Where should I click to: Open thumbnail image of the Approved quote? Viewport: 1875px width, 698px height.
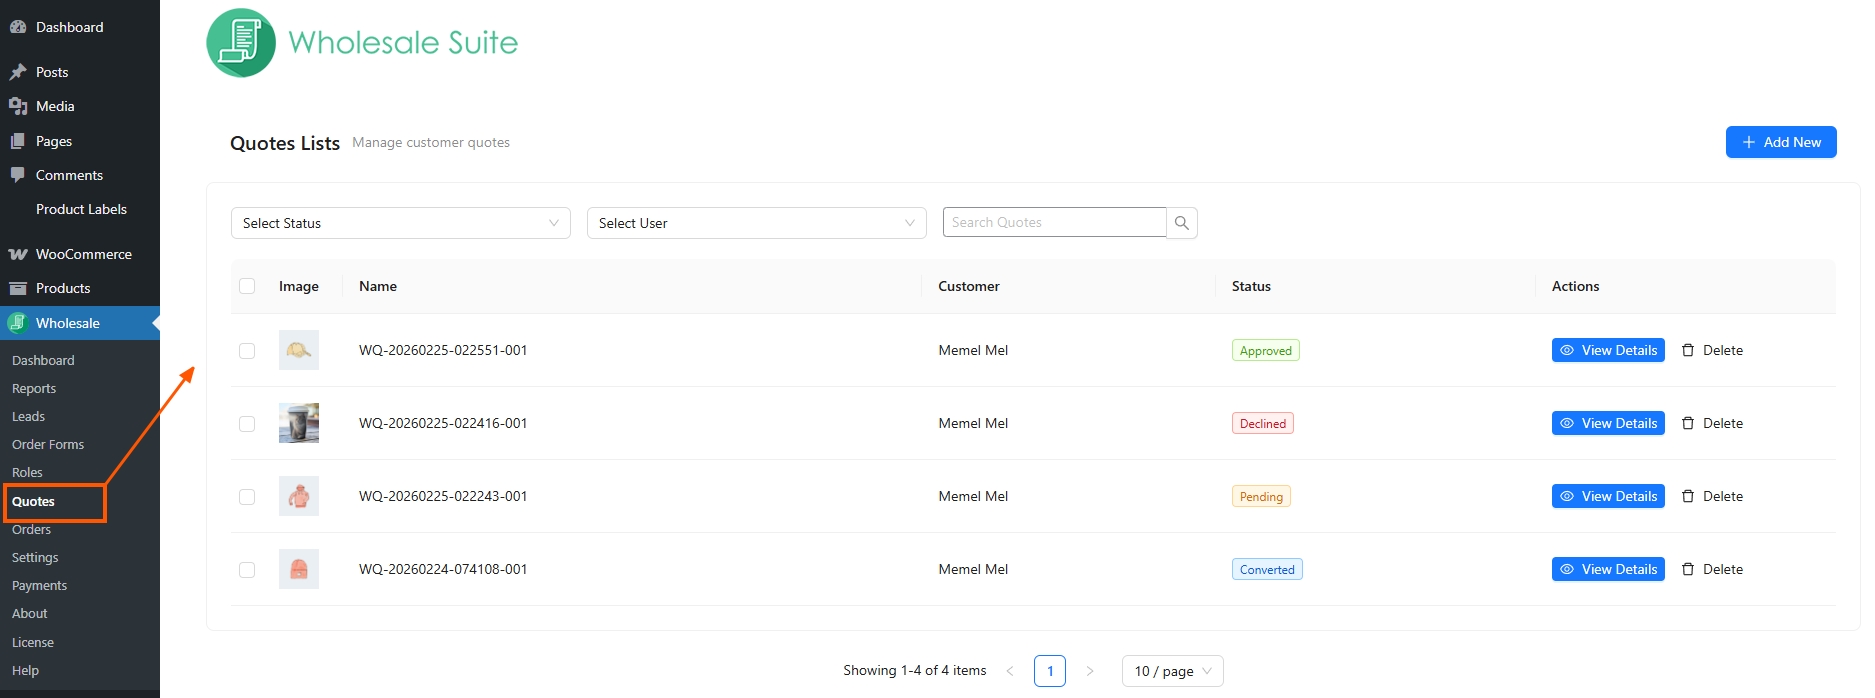tap(298, 350)
